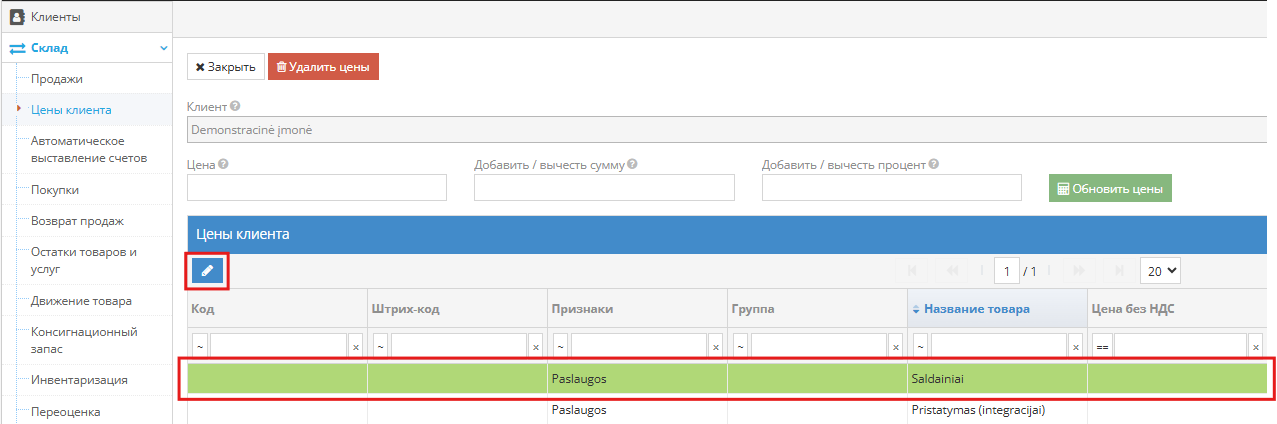This screenshot has width=1277, height=424.
Task: Click Paslaugos cell in Pristatymas row
Action: point(637,410)
